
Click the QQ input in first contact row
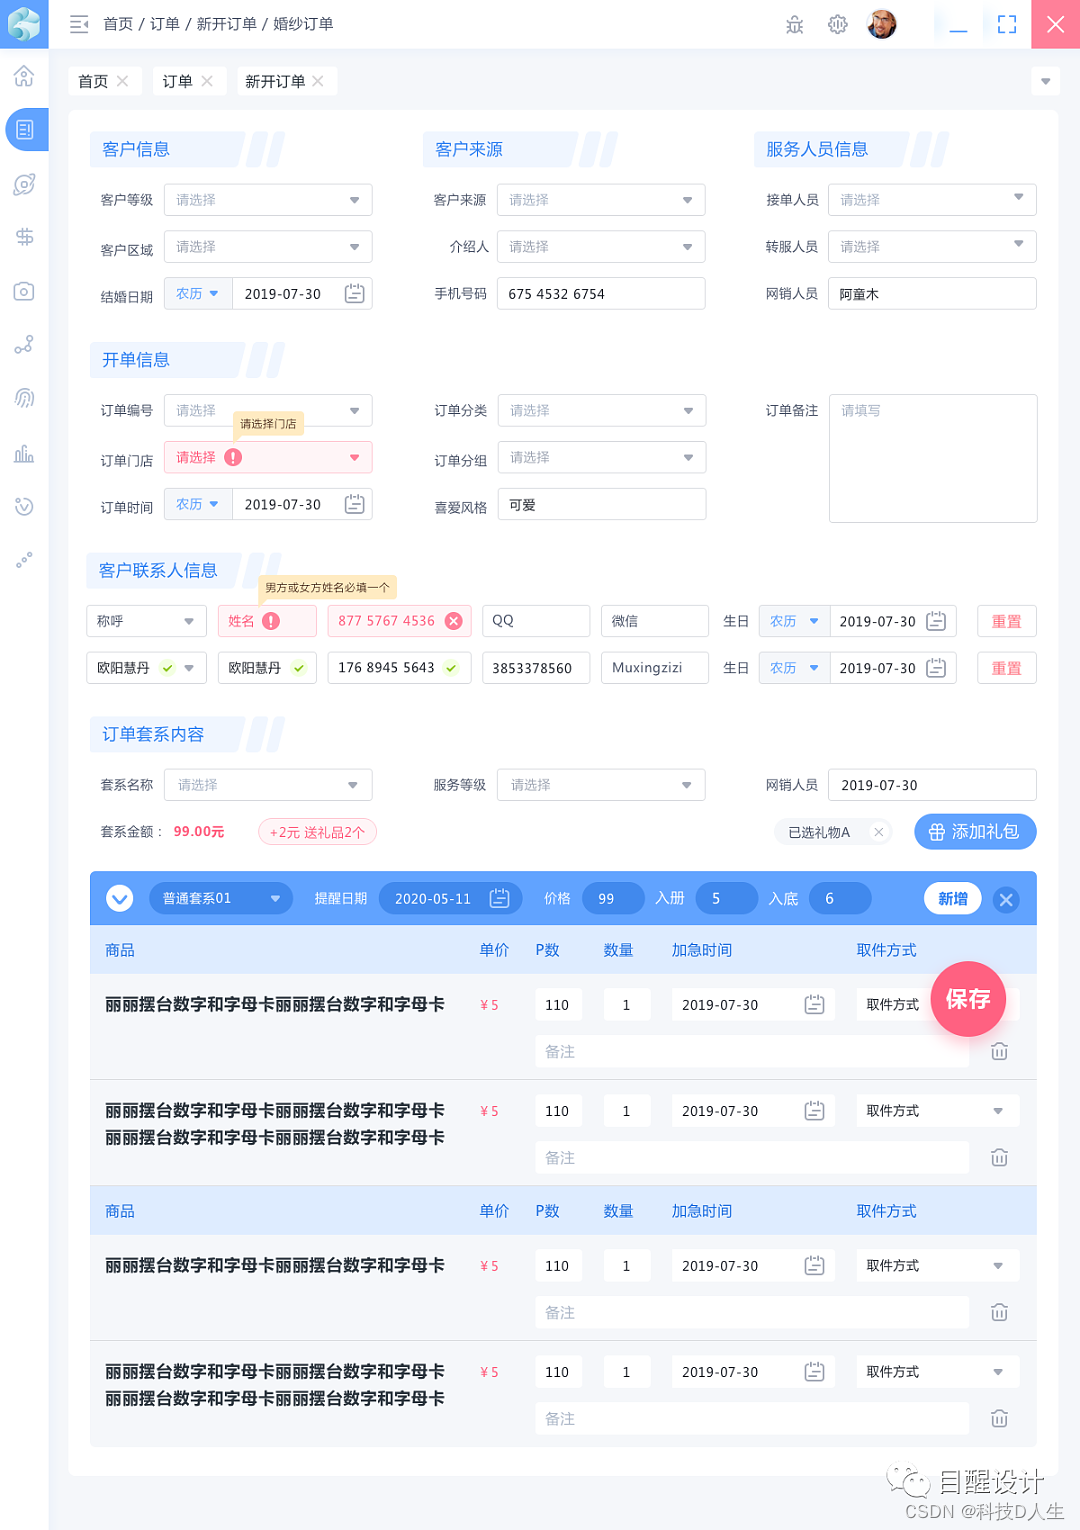(x=536, y=621)
